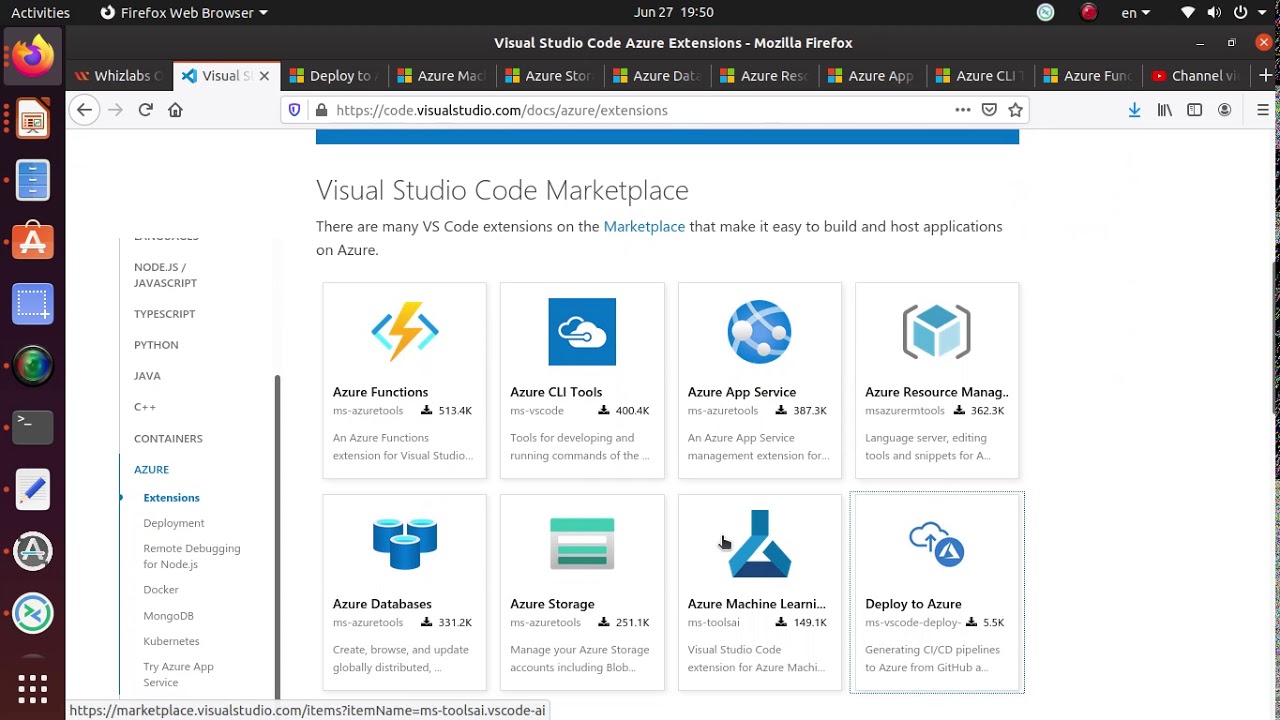1280x720 pixels.
Task: Select CONTAINERS in the docs sidebar
Action: [x=168, y=438]
